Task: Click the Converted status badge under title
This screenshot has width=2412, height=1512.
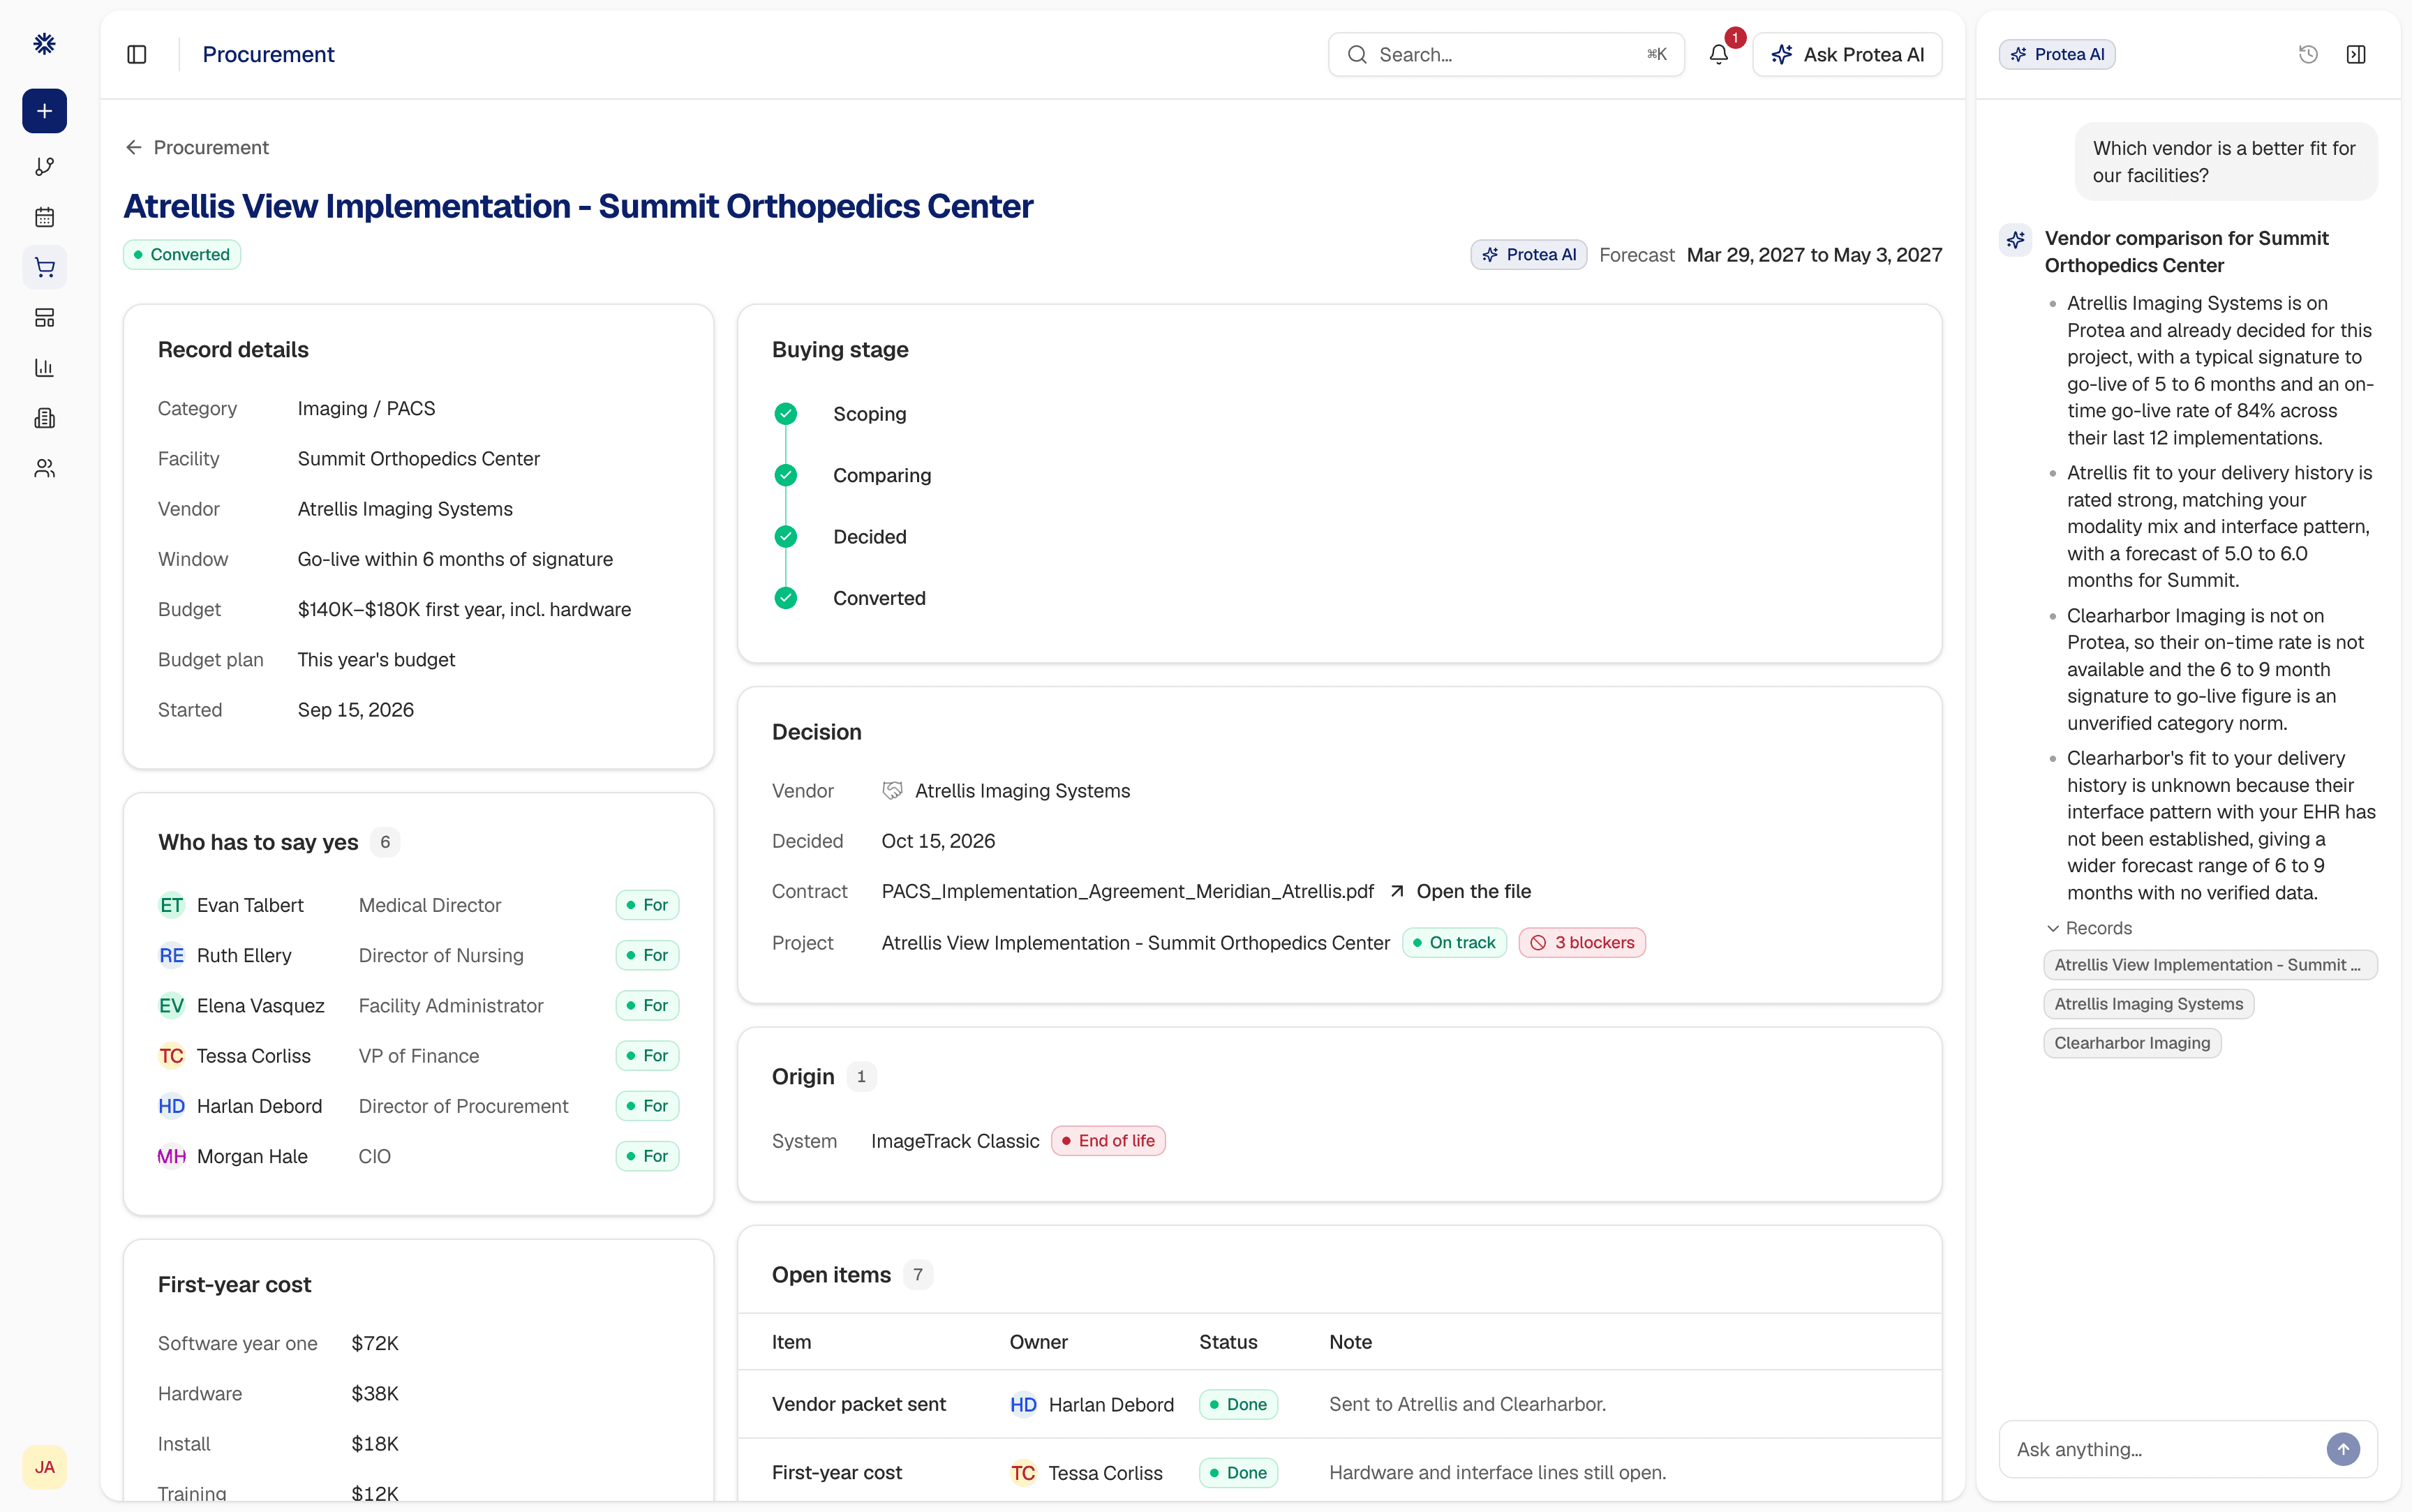Action: (182, 255)
